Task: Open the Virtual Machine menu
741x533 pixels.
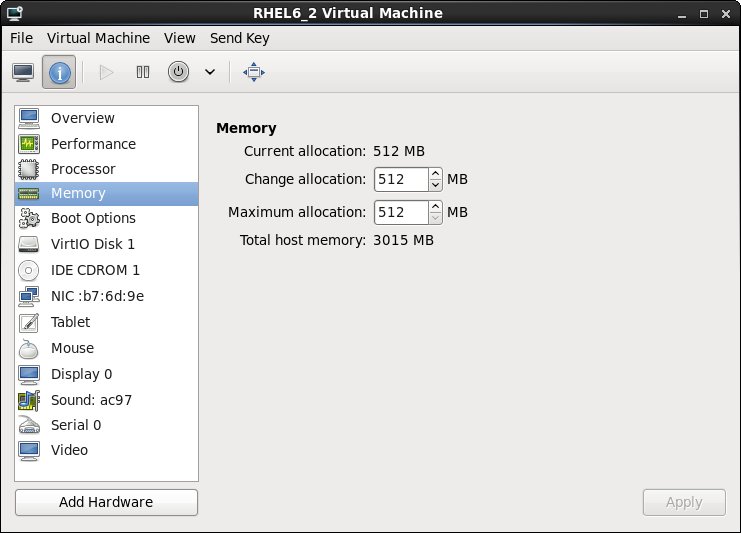Action: pos(98,38)
